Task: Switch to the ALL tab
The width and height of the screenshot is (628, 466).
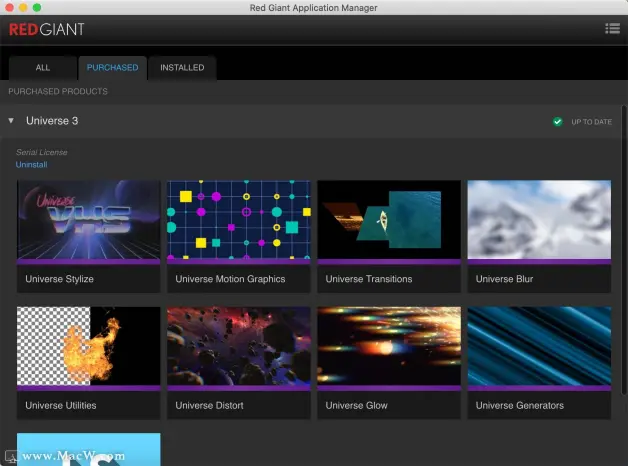Action: pyautogui.click(x=42, y=68)
